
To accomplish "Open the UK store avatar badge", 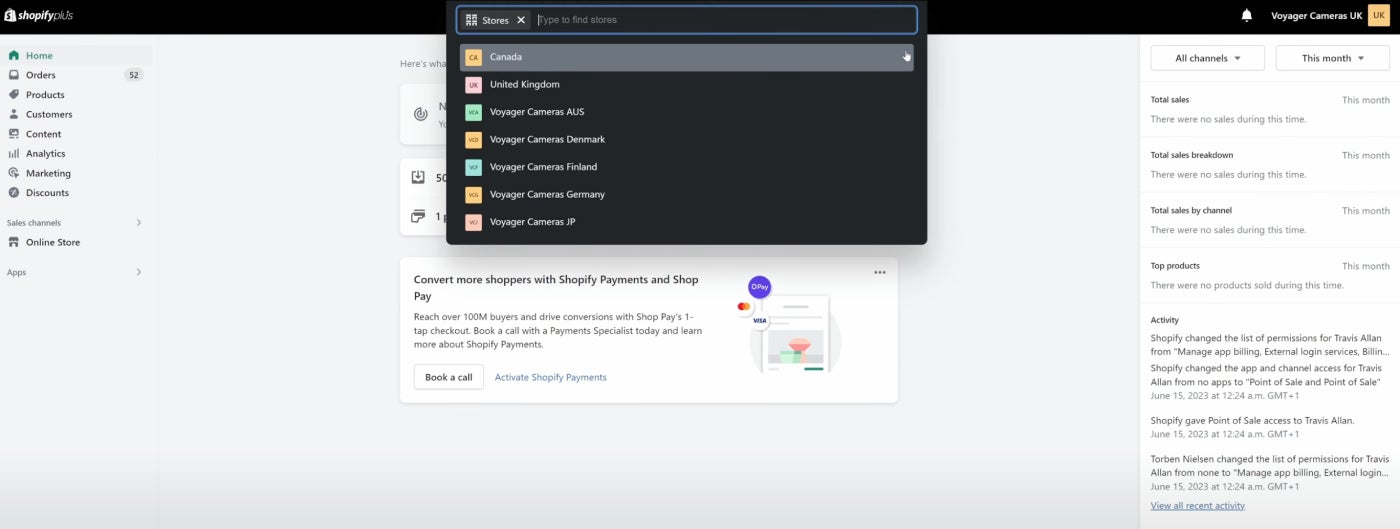I will coord(1379,15).
